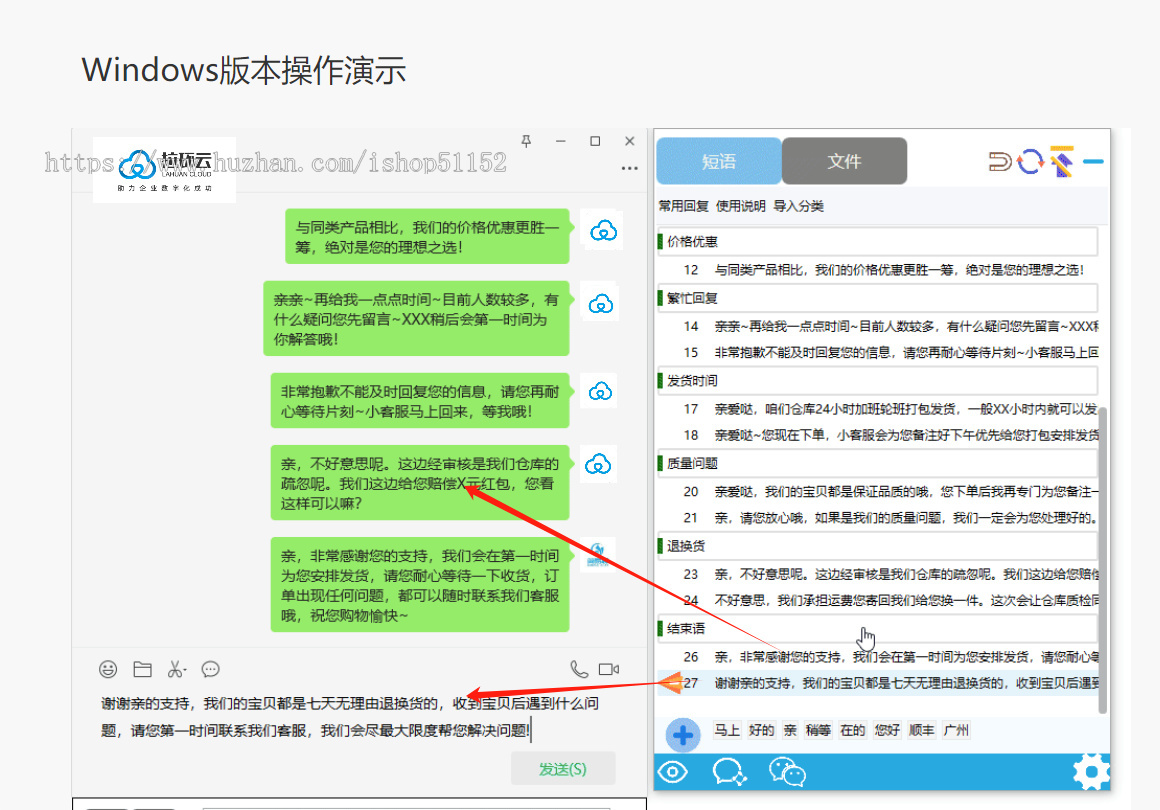The width and height of the screenshot is (1160, 810).
Task: Click the cloud avatar beside the first message
Action: [x=603, y=231]
